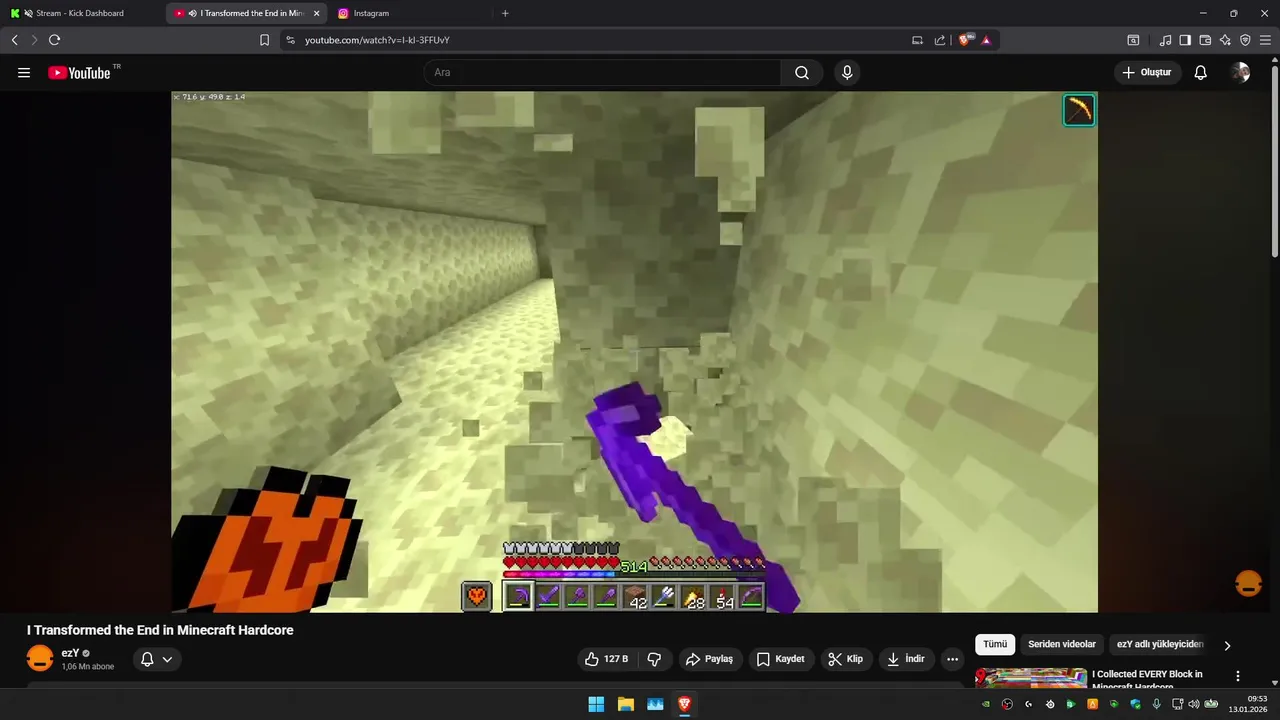Toggle the Brave sidebar panel icon
The width and height of the screenshot is (1280, 720).
click(1185, 40)
